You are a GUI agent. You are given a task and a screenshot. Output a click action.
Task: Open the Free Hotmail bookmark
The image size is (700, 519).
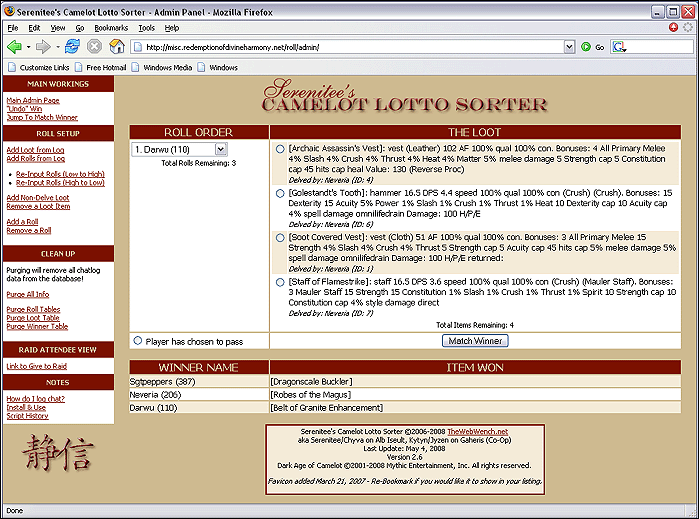click(107, 67)
